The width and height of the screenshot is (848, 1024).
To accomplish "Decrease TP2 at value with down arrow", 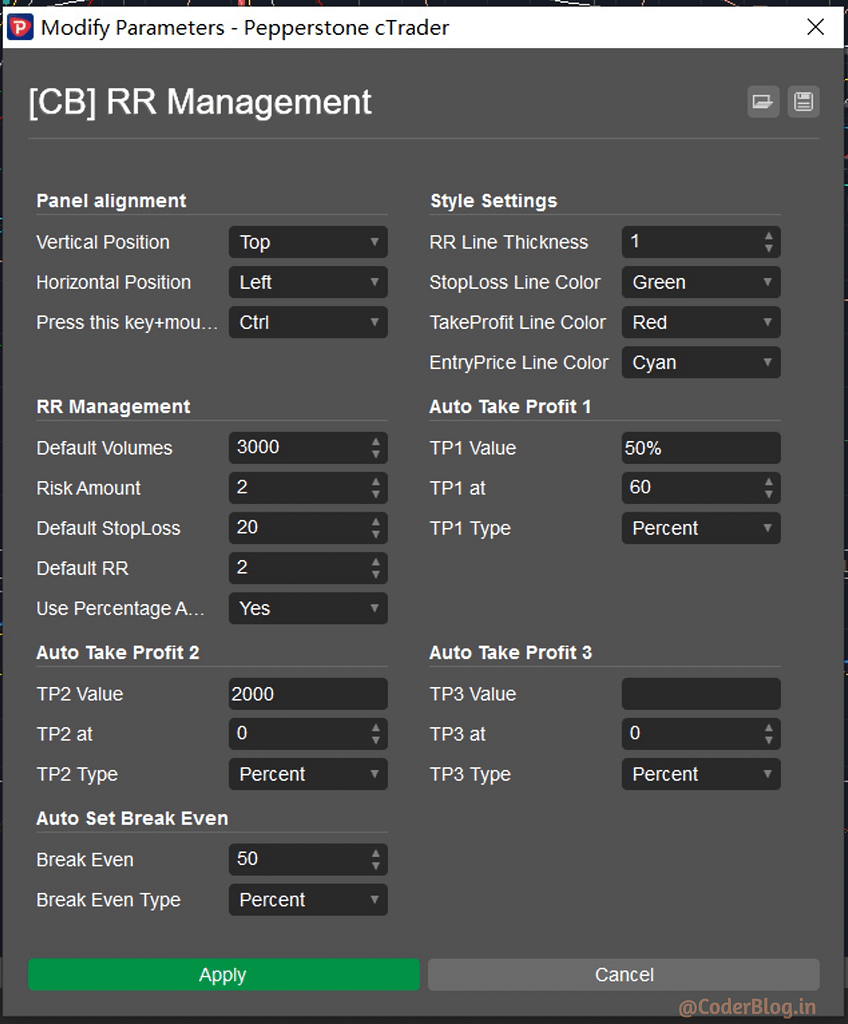I will click(x=376, y=740).
